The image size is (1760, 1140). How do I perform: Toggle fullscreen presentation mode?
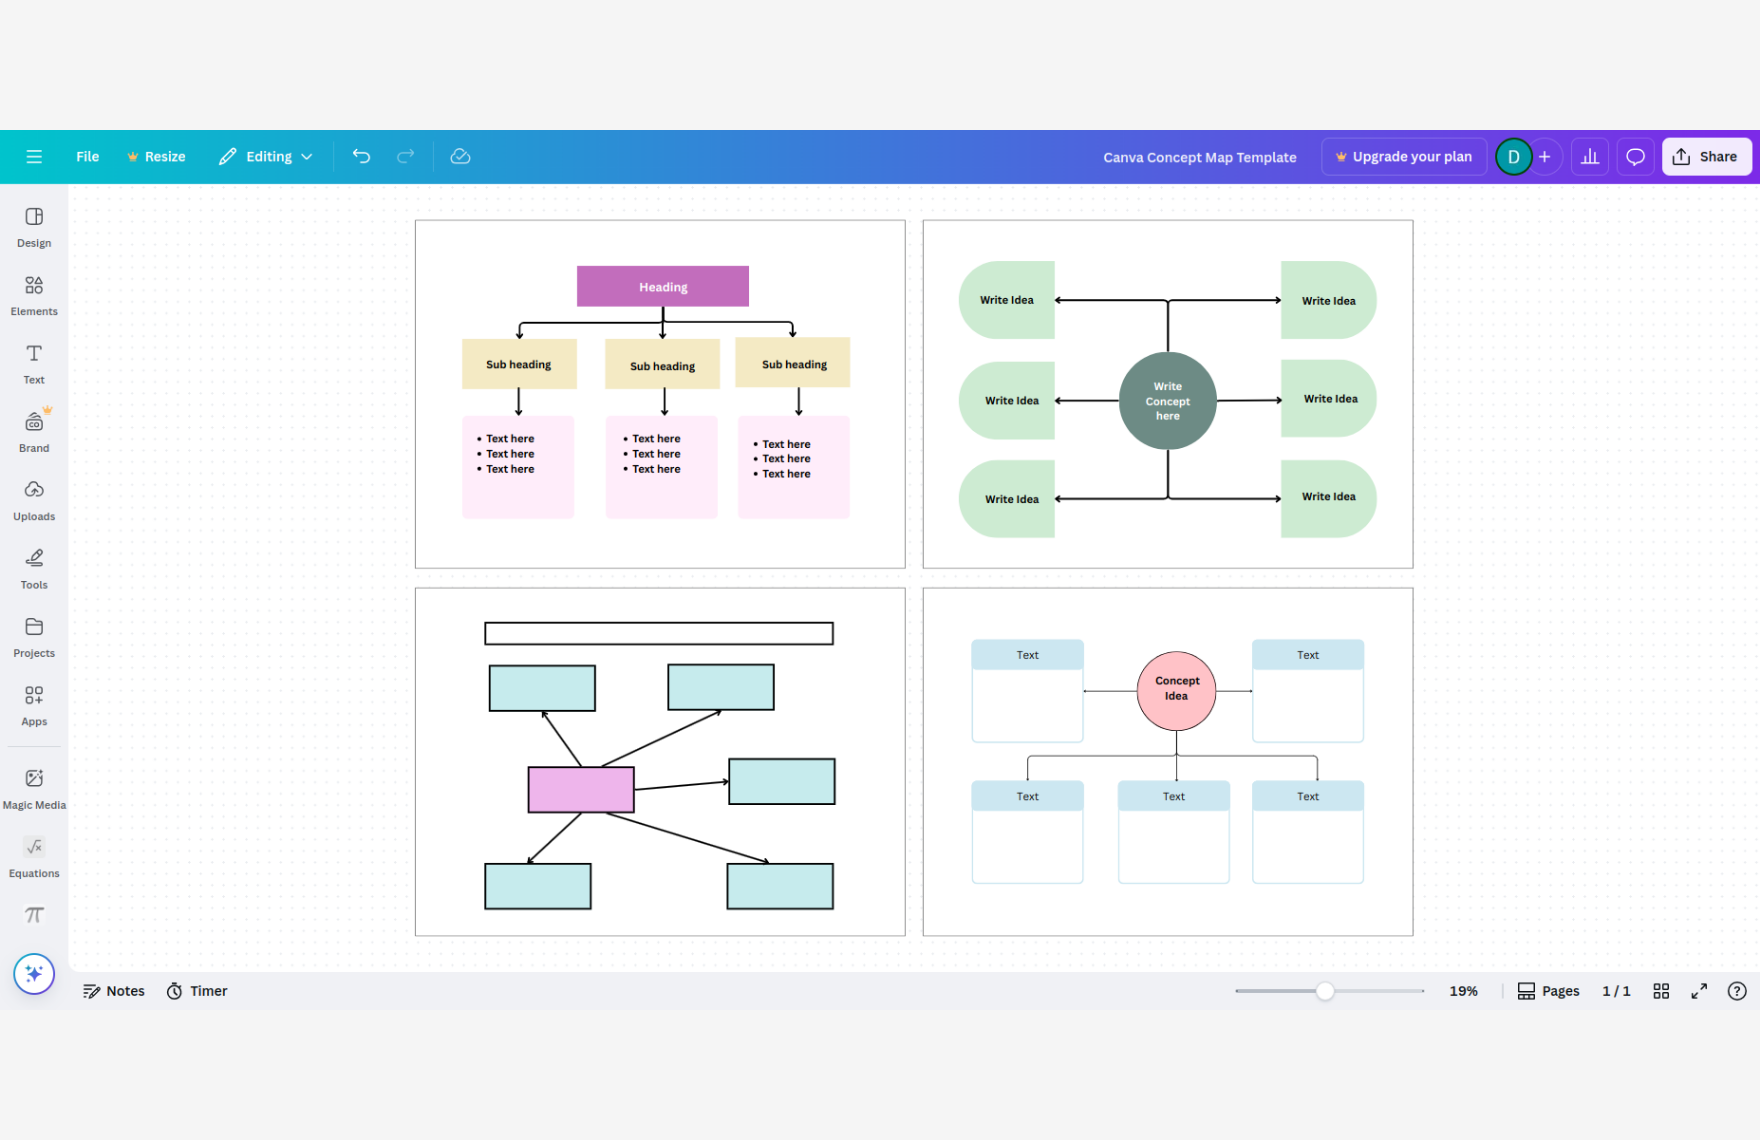[1699, 991]
